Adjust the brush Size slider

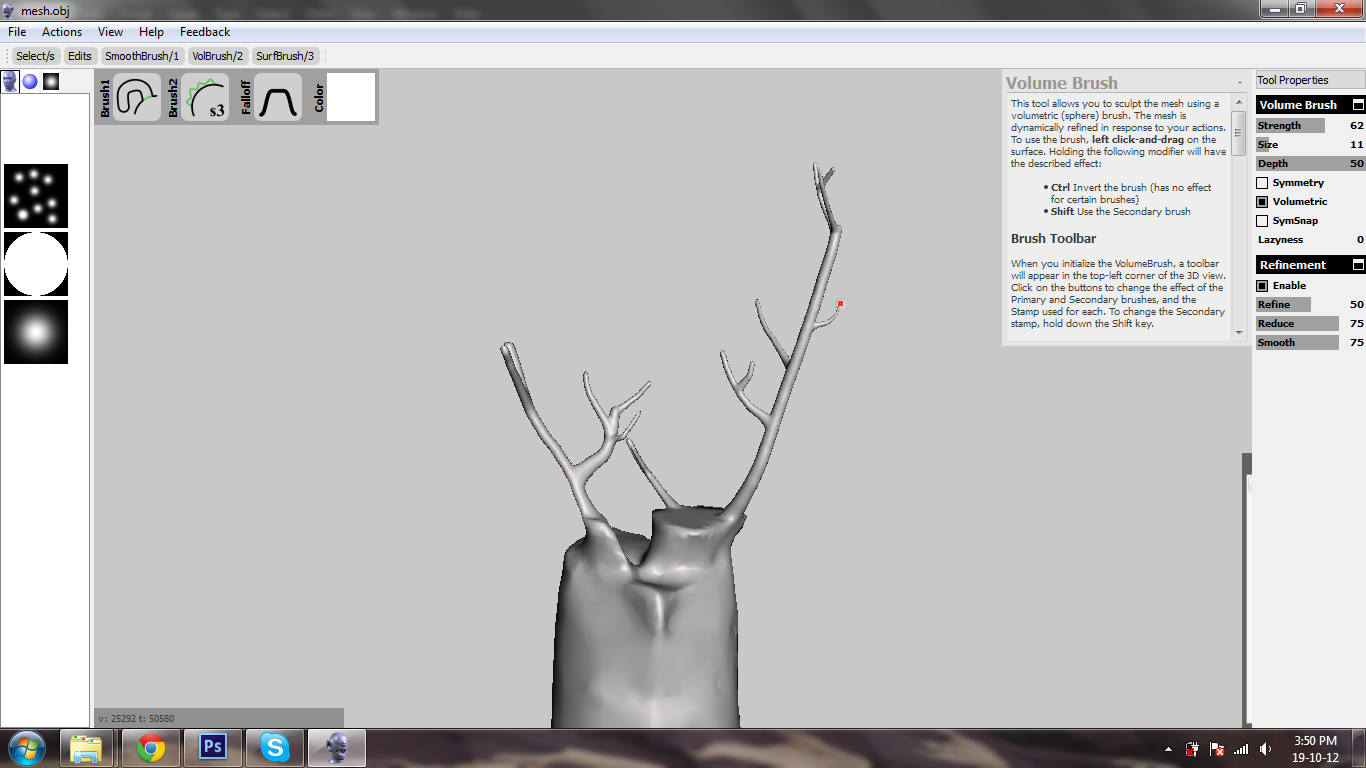click(1310, 145)
